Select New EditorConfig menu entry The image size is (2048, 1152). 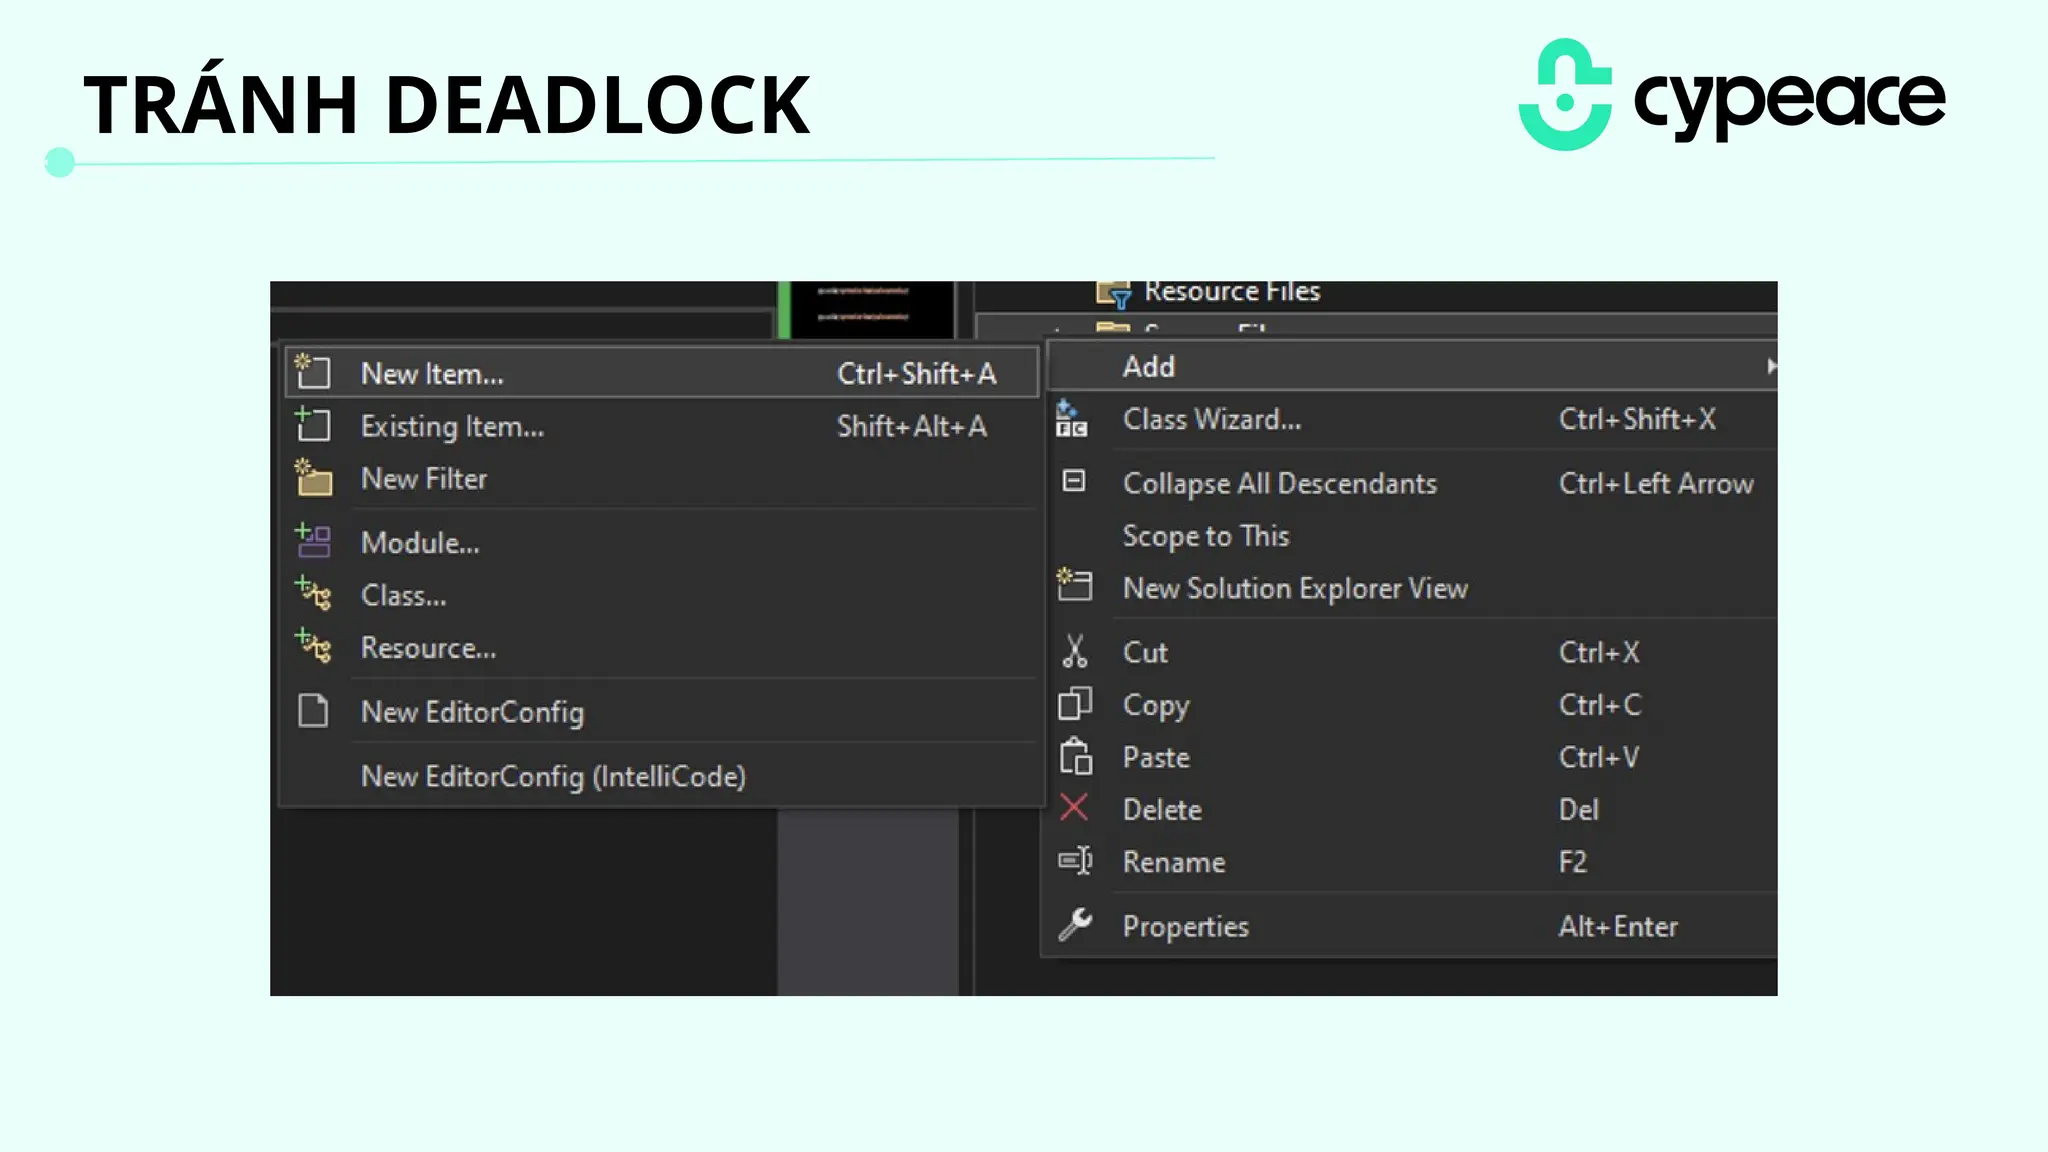tap(662, 712)
